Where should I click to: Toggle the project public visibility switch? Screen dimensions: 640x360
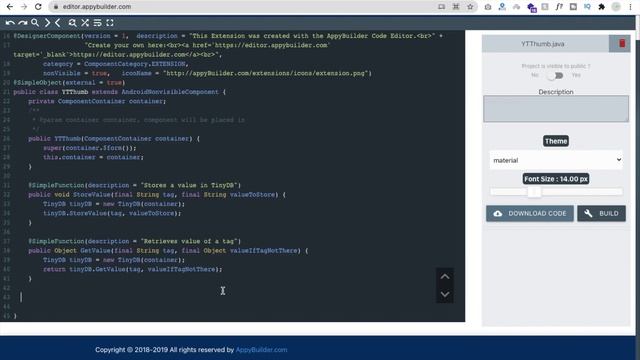(556, 76)
